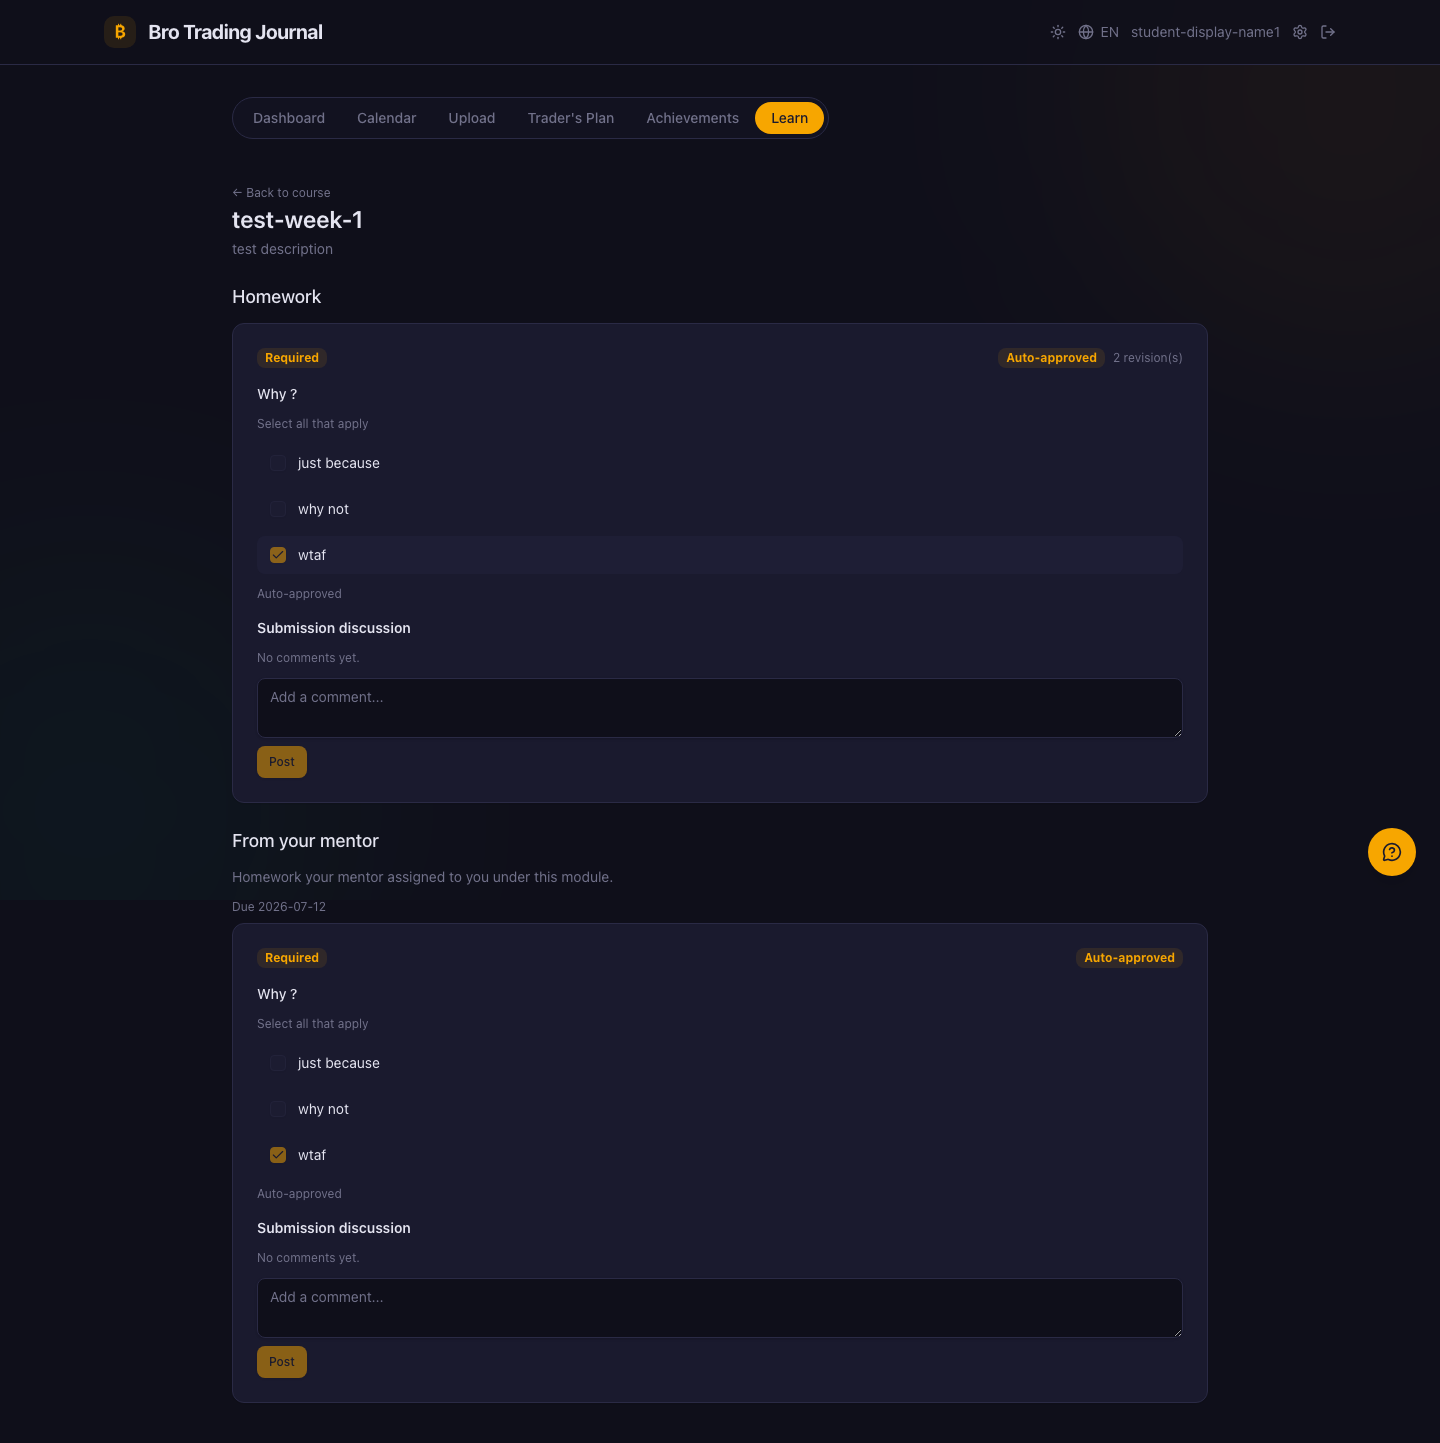1440x1443 pixels.
Task: Post comment in Homework card
Action: click(x=282, y=762)
